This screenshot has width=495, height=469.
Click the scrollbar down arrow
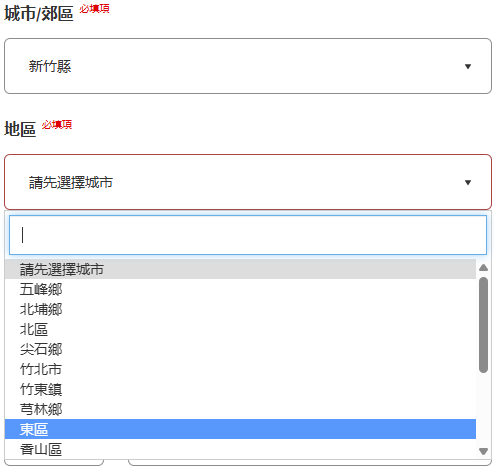pos(483,451)
